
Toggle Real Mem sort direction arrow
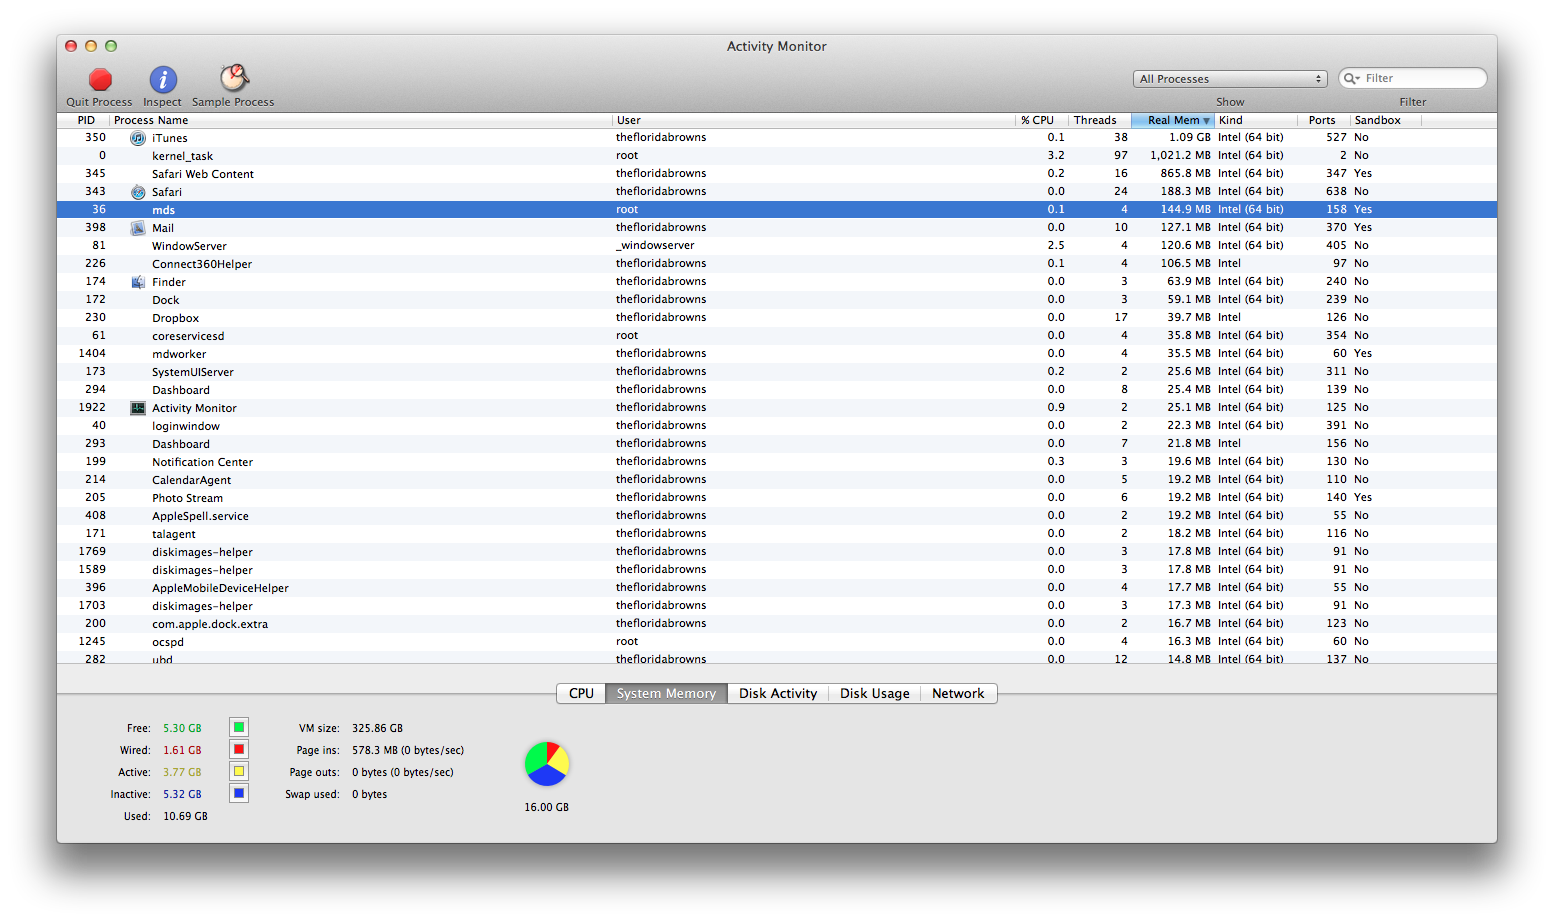click(1206, 121)
